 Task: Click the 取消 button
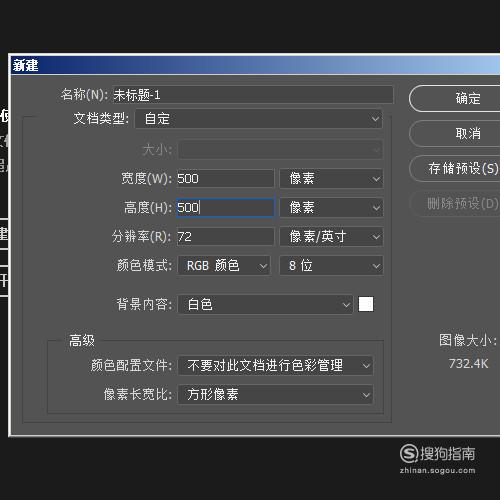coord(455,133)
